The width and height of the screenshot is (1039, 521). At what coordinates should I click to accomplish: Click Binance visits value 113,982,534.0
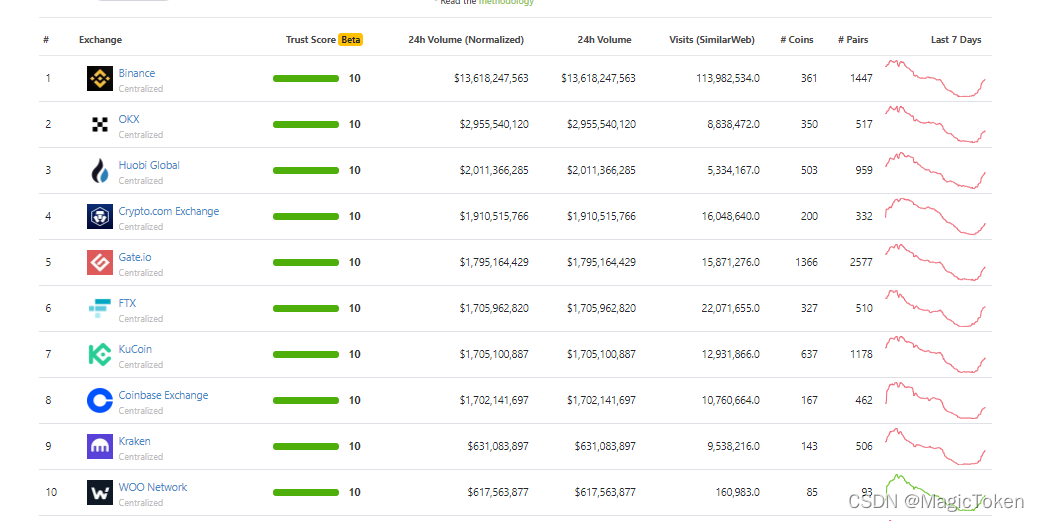pos(728,78)
